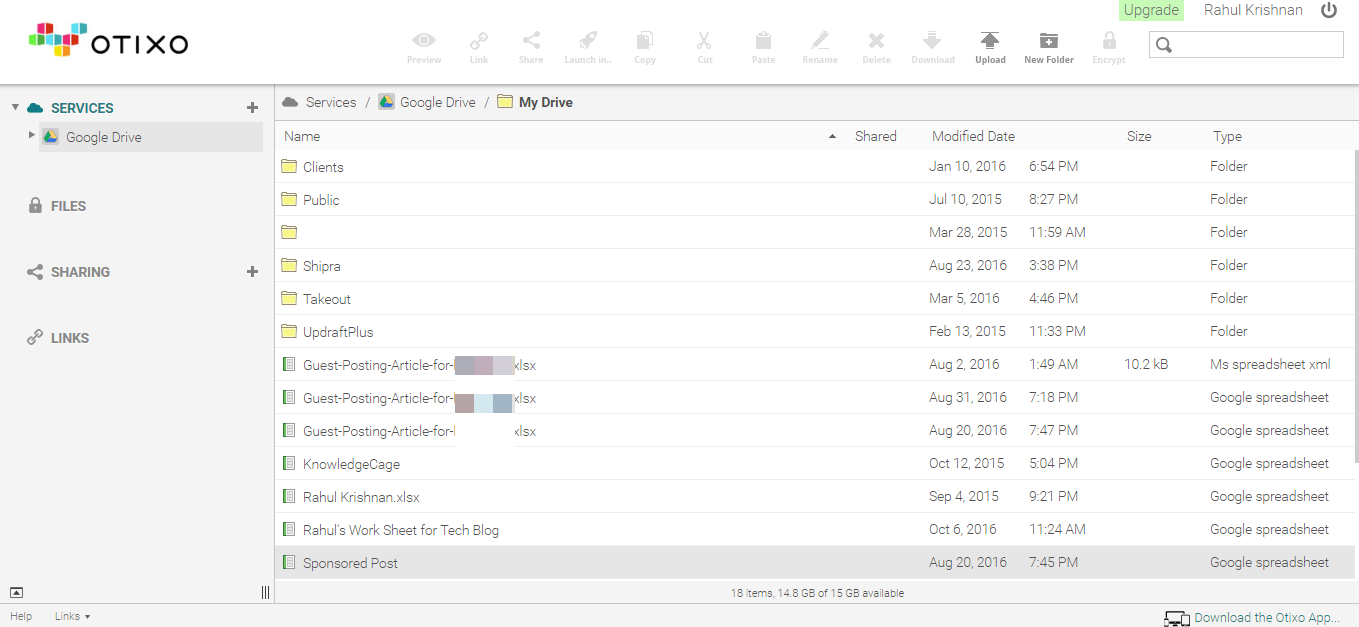
Task: Click the Google Drive breadcrumb link
Action: (x=437, y=102)
